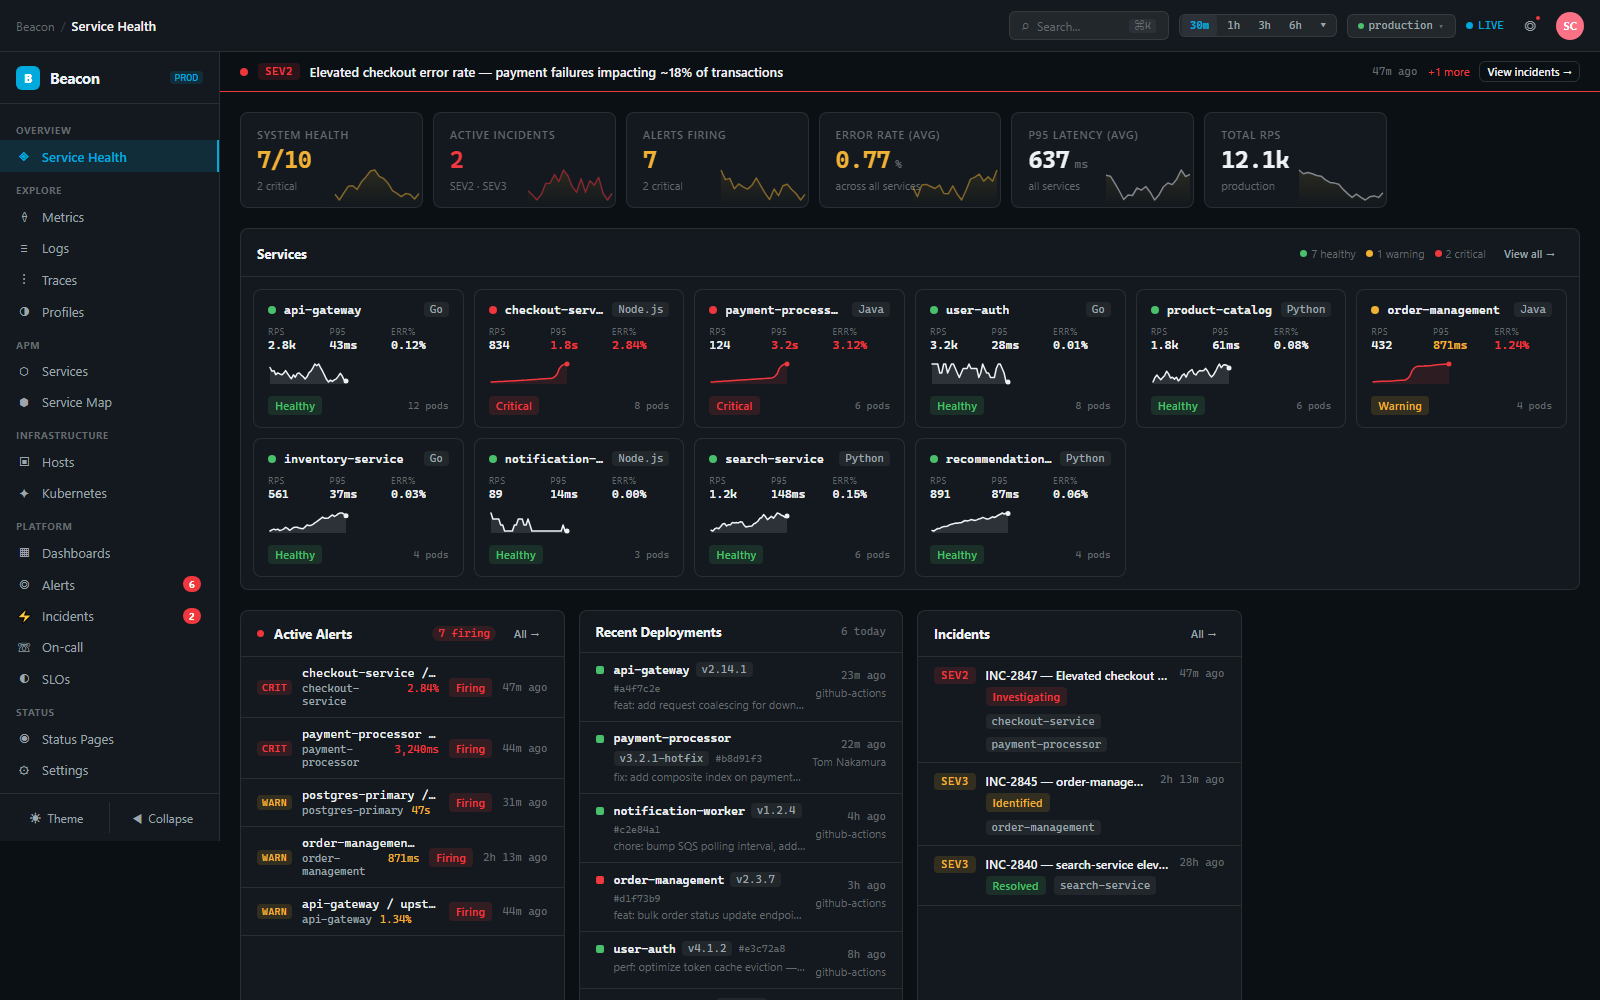
Task: Click the Active Incidents summary card
Action: [524, 160]
